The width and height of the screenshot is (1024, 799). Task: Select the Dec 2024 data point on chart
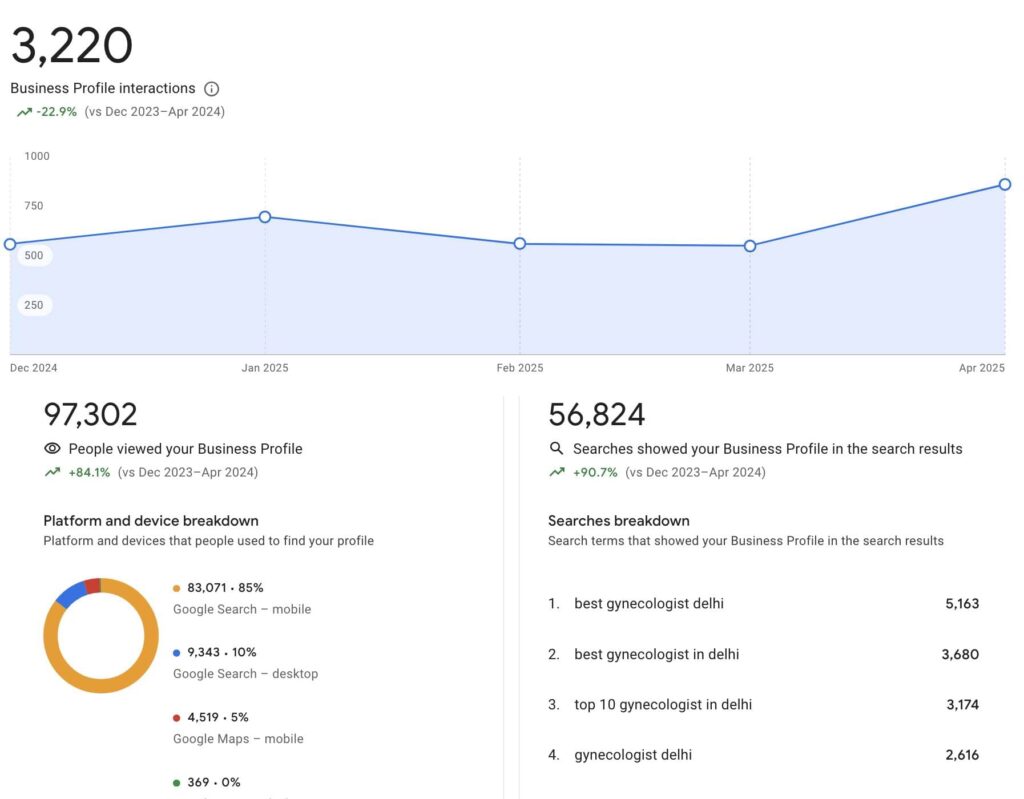[x=10, y=244]
